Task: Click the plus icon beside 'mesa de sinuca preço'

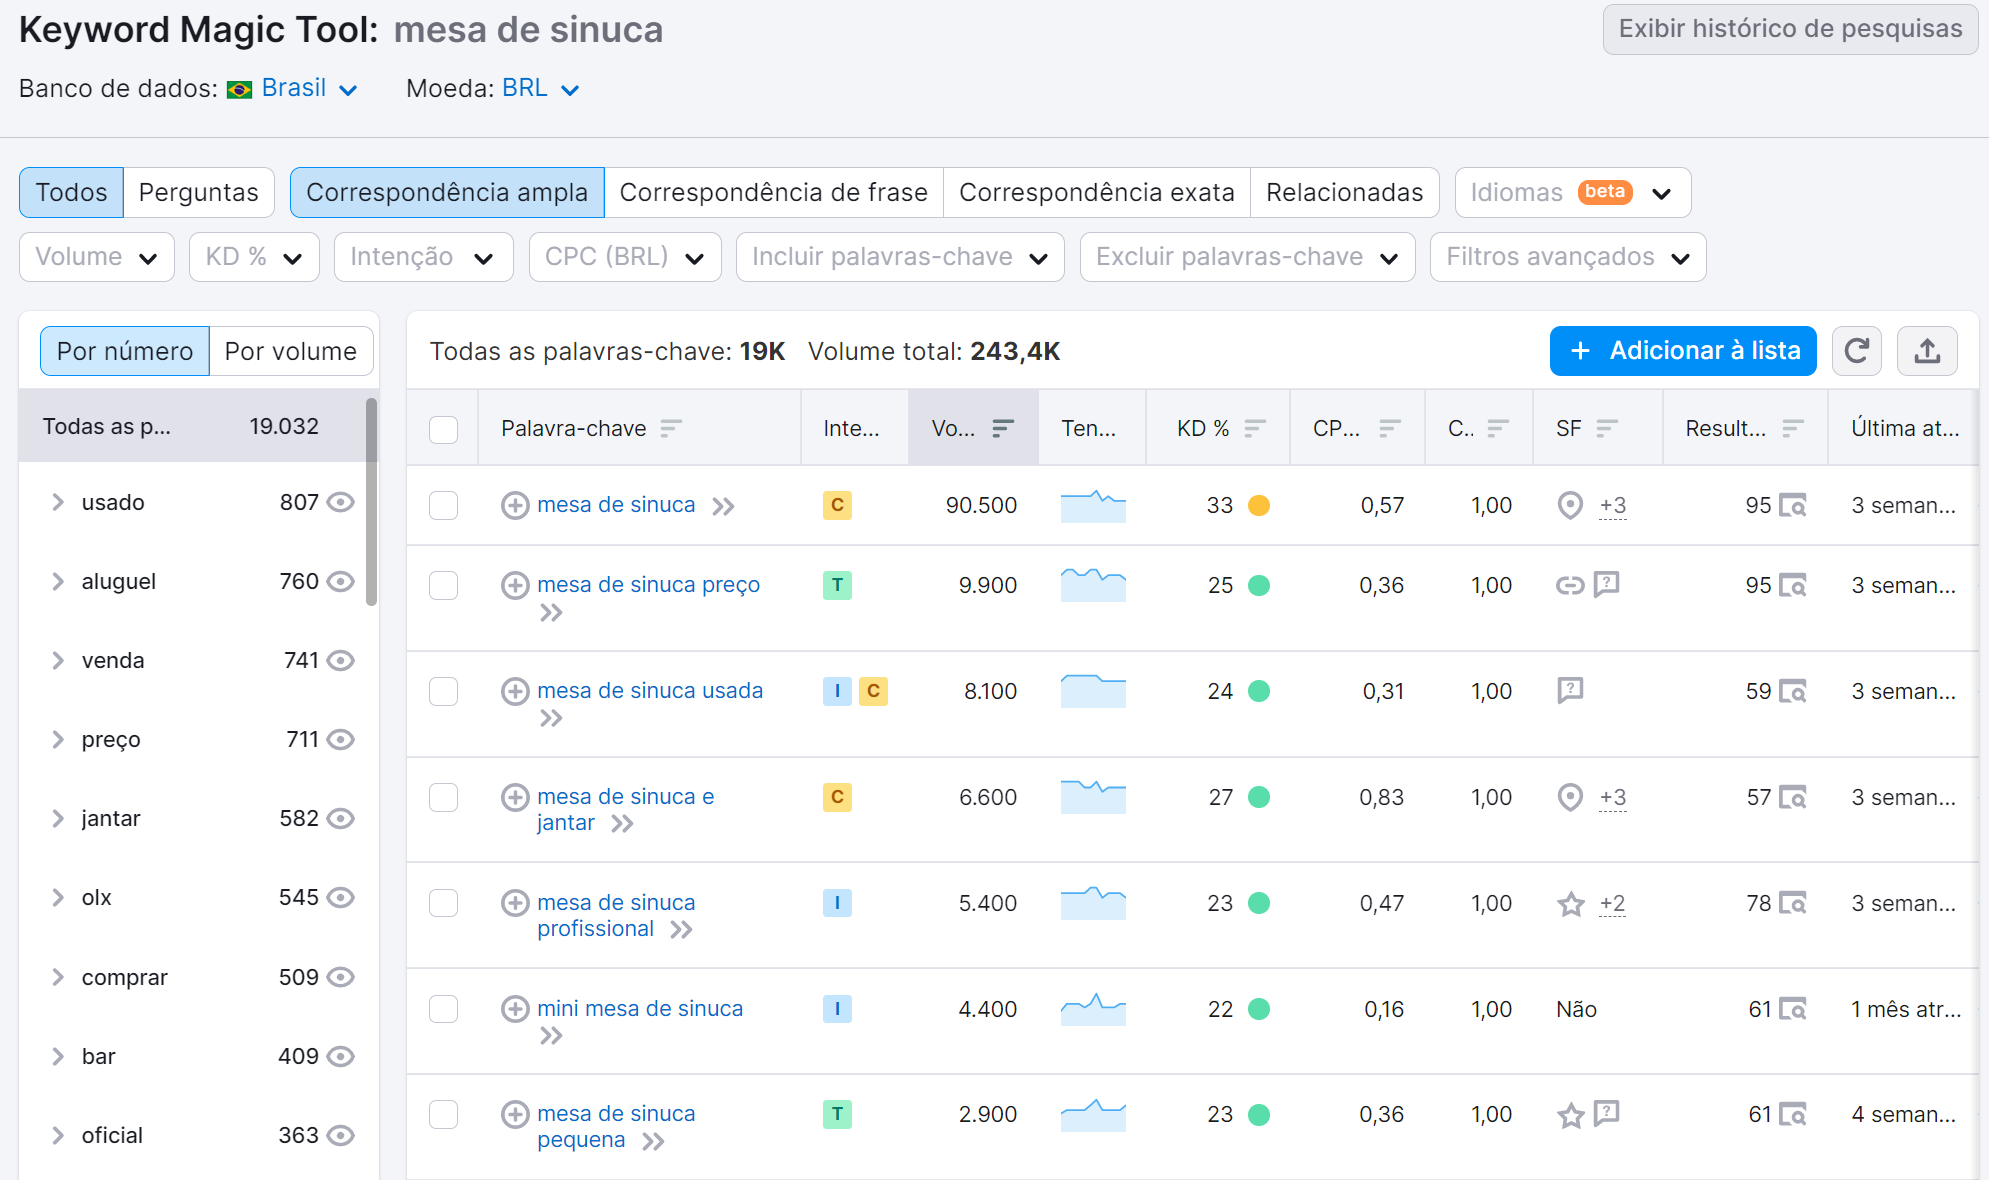Action: 515,585
